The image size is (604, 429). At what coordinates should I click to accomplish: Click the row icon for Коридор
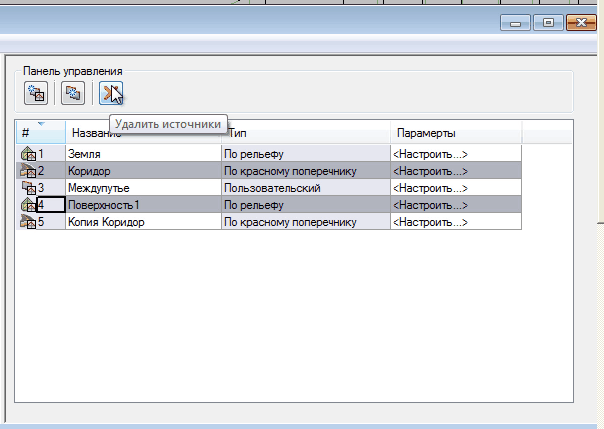[28, 171]
